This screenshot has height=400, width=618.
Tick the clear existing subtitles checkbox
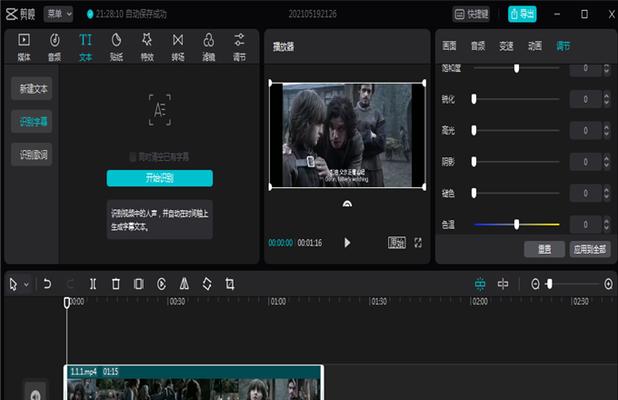133,157
